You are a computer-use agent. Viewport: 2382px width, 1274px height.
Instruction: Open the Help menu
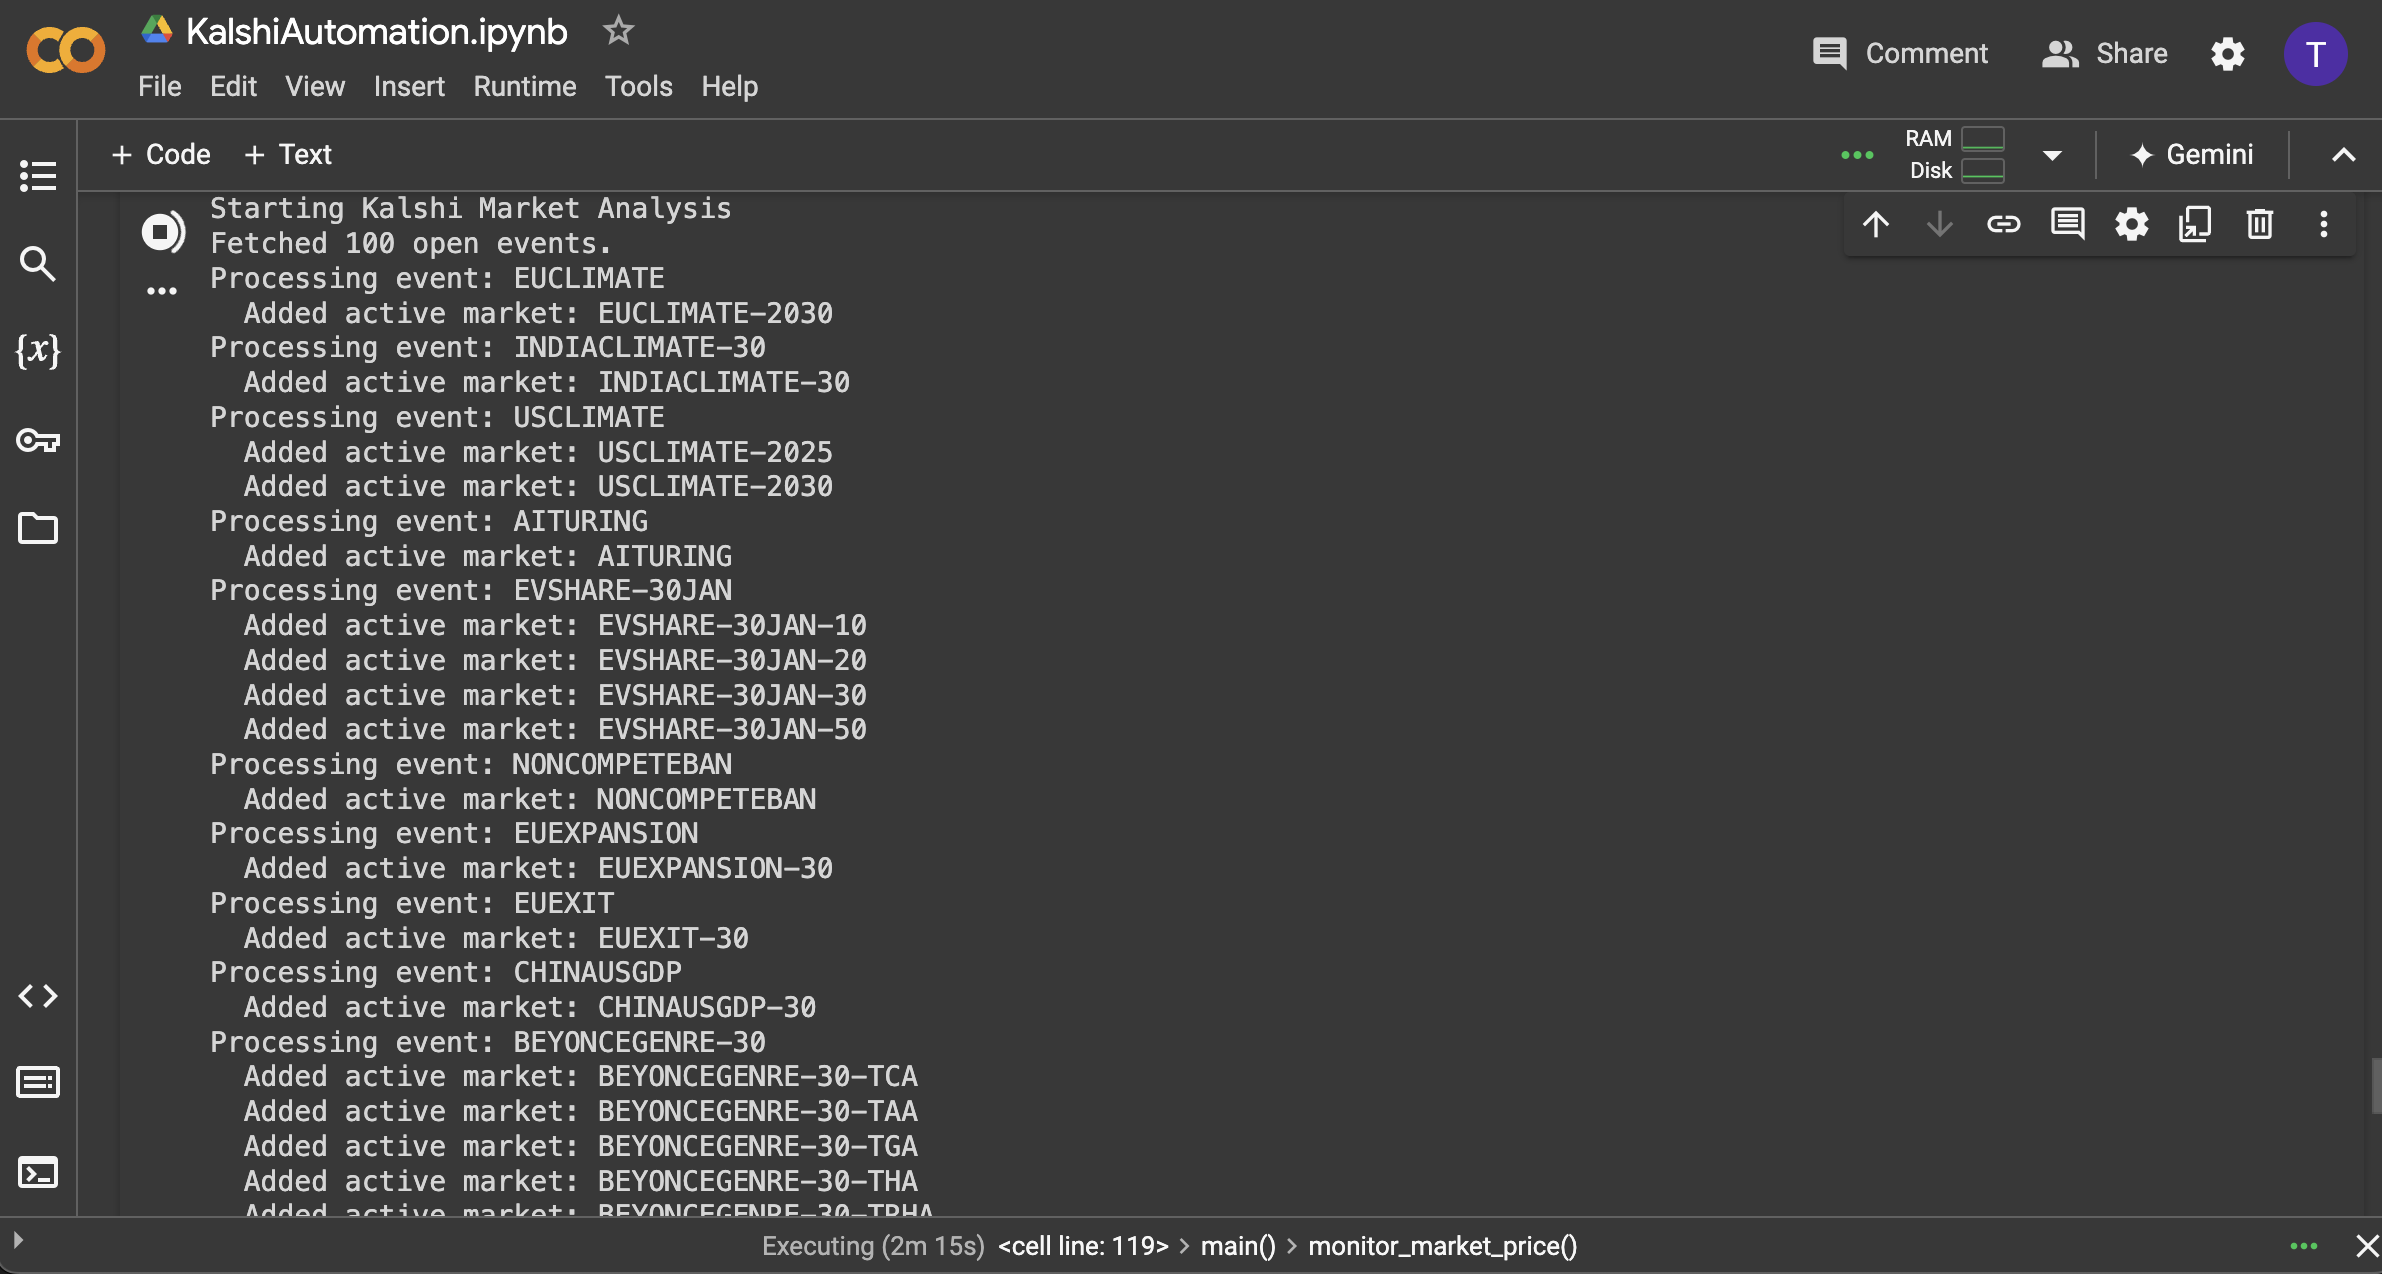click(x=729, y=86)
